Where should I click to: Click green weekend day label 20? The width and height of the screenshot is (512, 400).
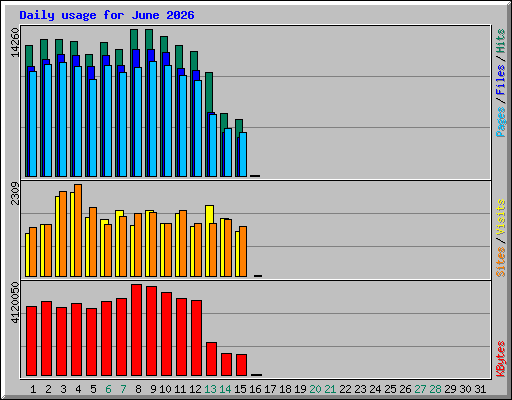315,389
